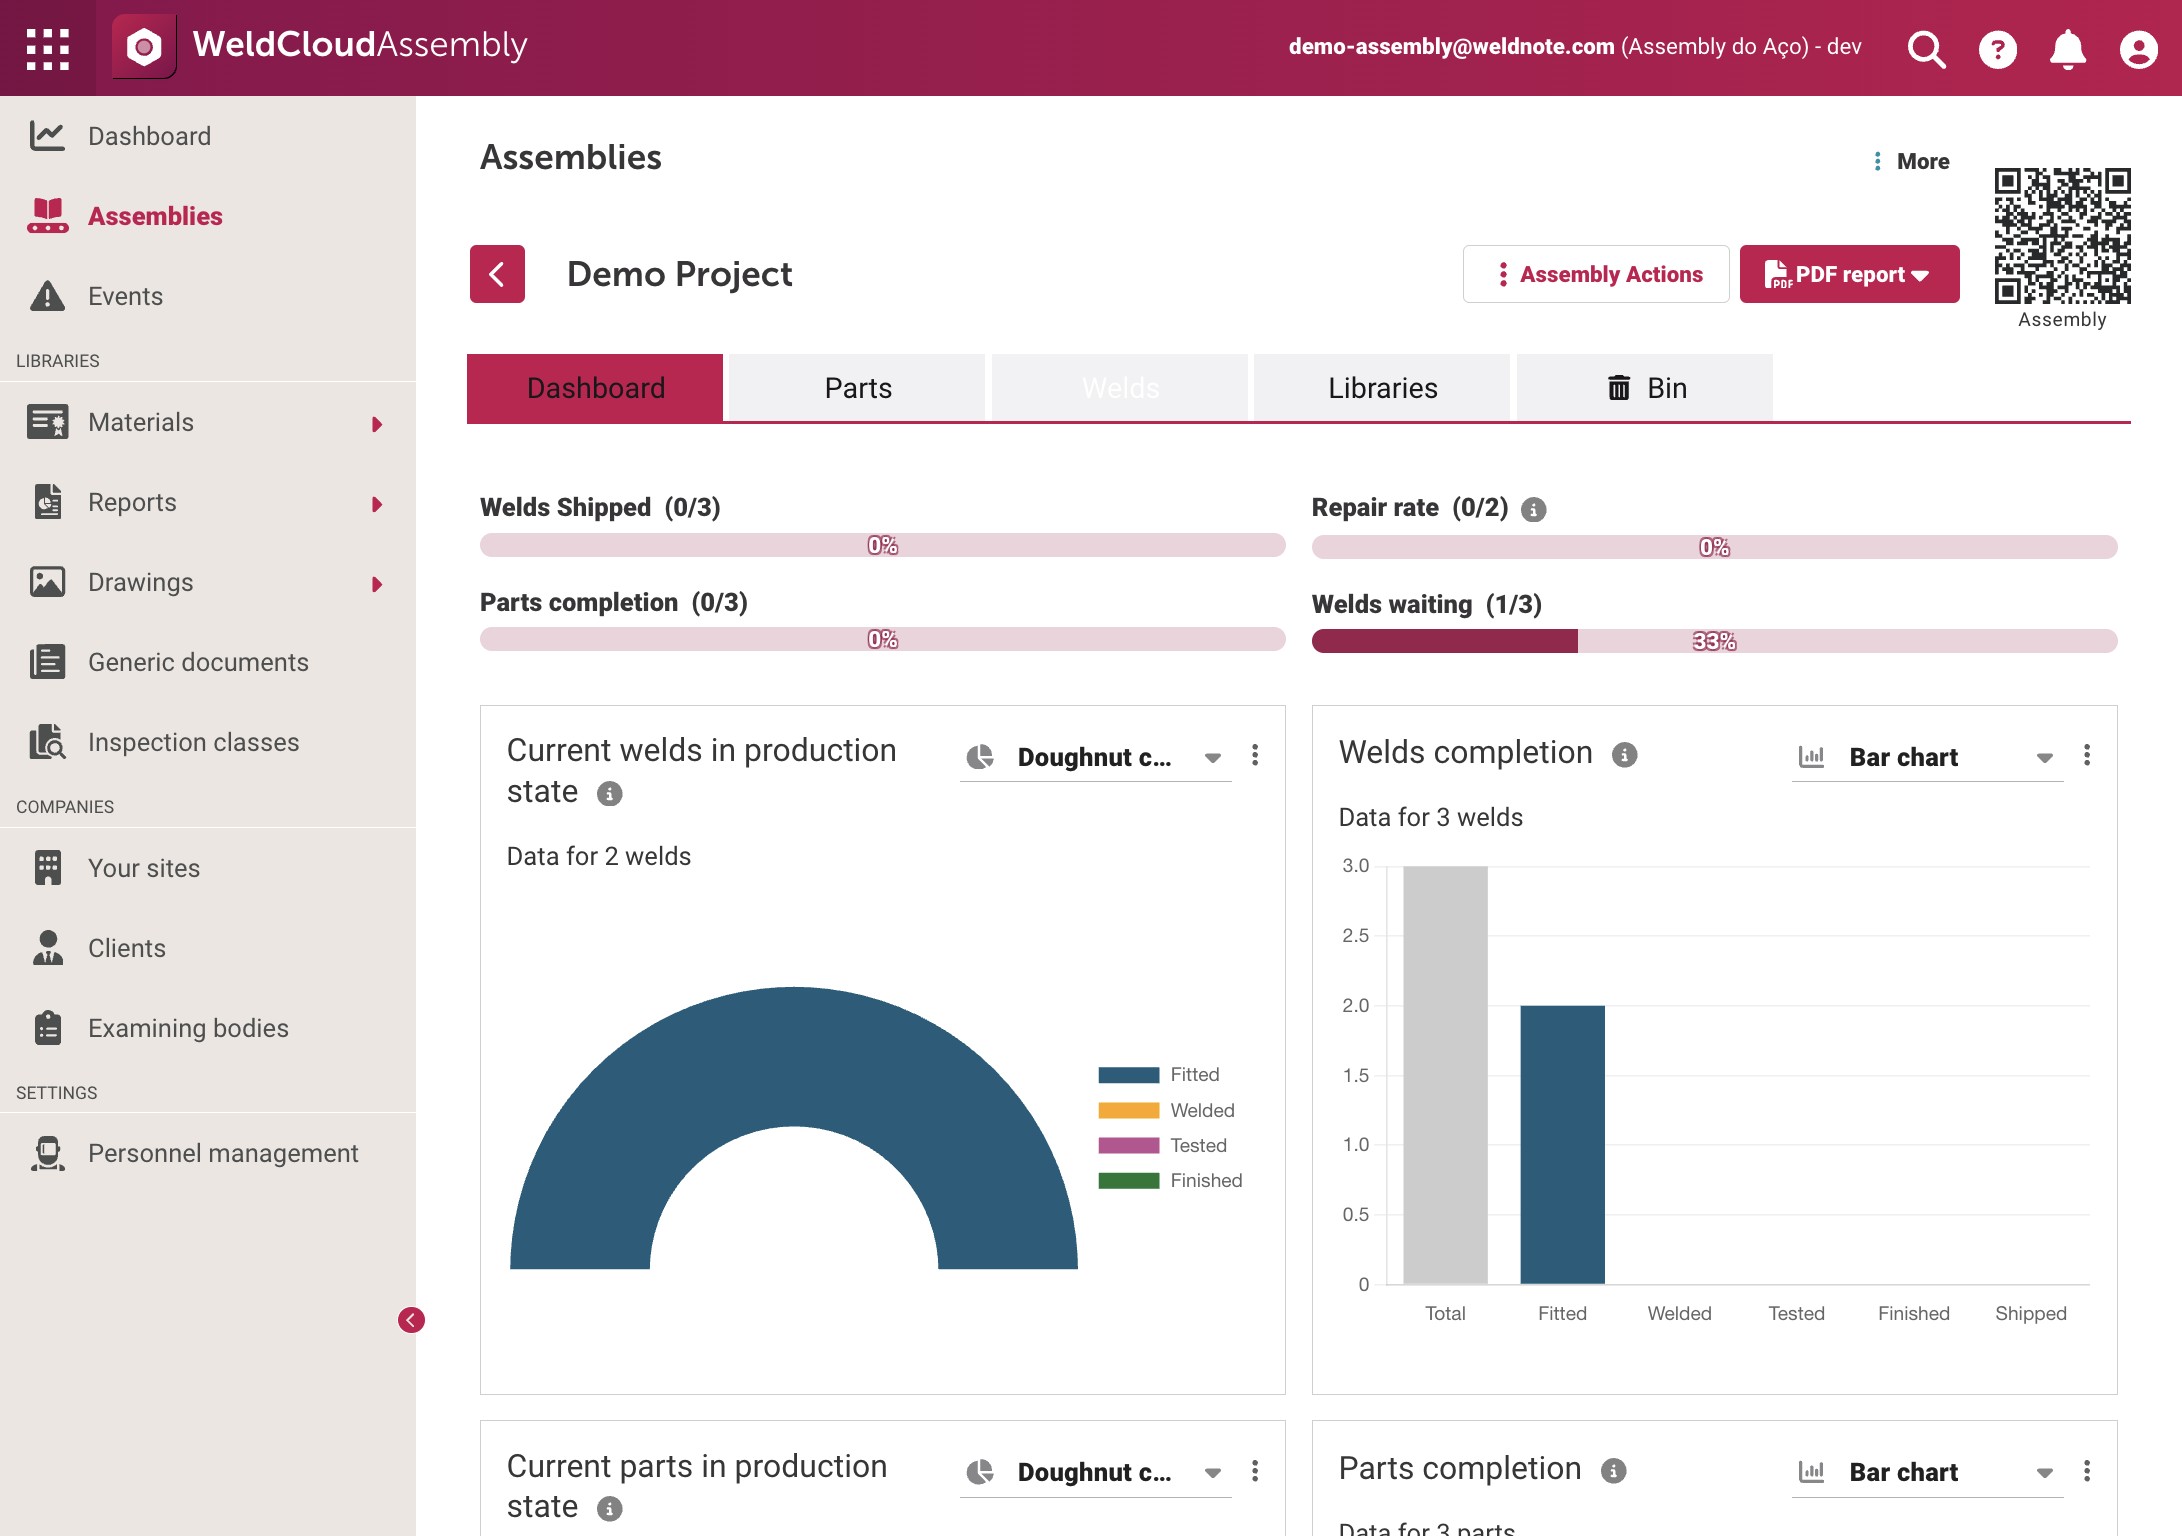Click the WeldCloud Assembly logo icon
Screen dimensions: 2182x1536
pyautogui.click(x=144, y=46)
